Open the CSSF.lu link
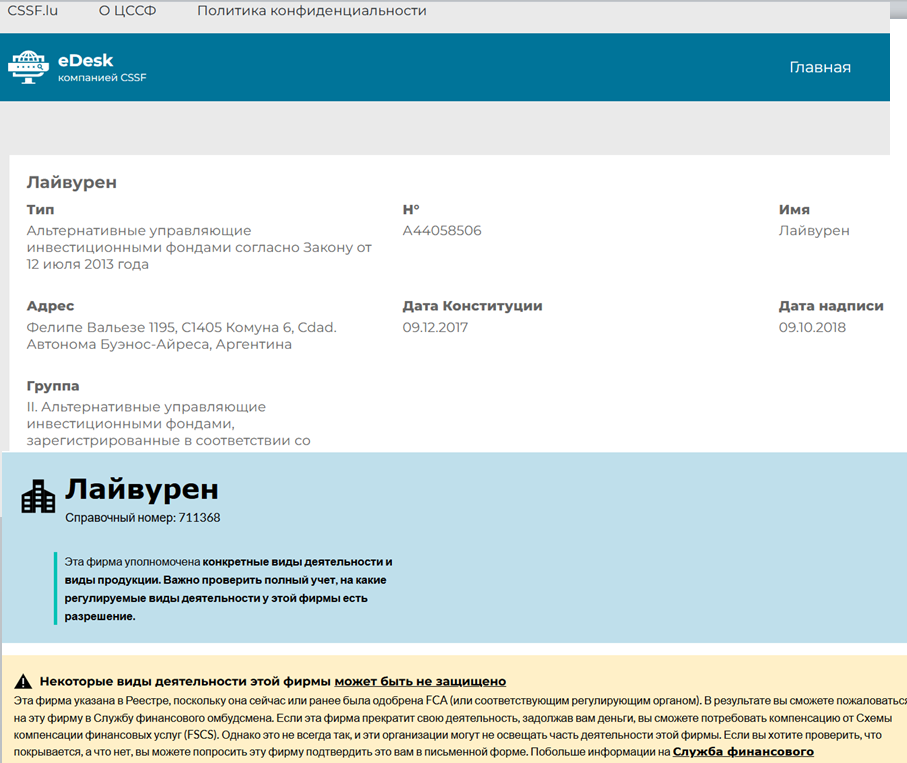This screenshot has height=763, width=907. click(32, 10)
